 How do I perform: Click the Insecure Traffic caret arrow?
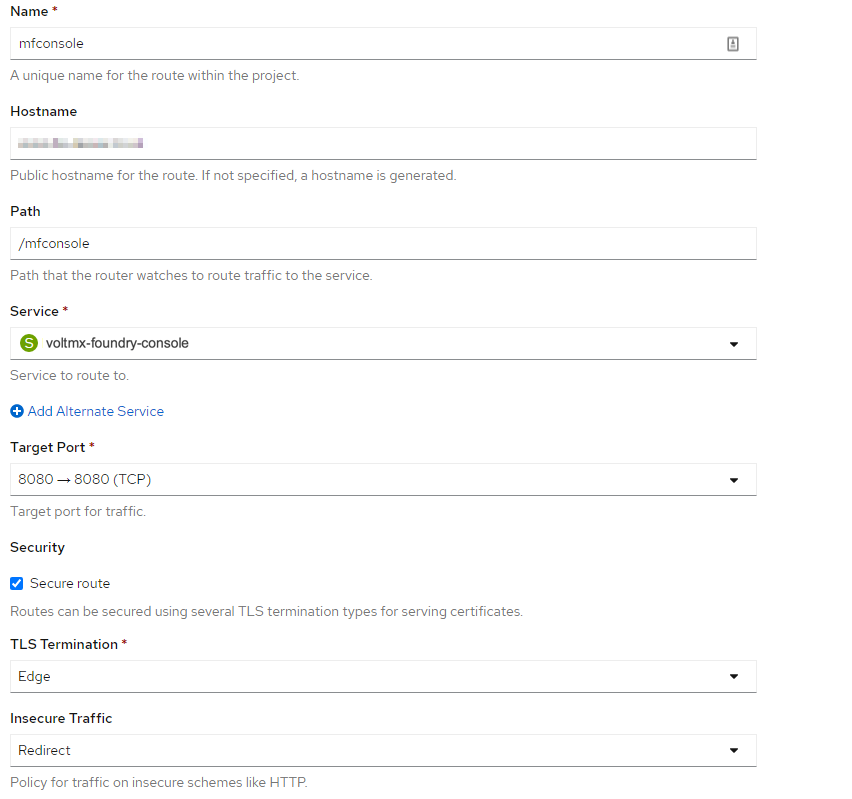pyautogui.click(x=734, y=751)
